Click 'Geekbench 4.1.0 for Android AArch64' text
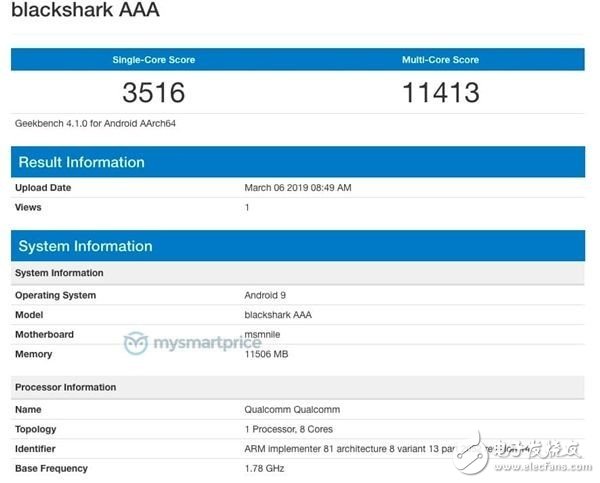Screen dimensions: 600x483 coord(95,124)
